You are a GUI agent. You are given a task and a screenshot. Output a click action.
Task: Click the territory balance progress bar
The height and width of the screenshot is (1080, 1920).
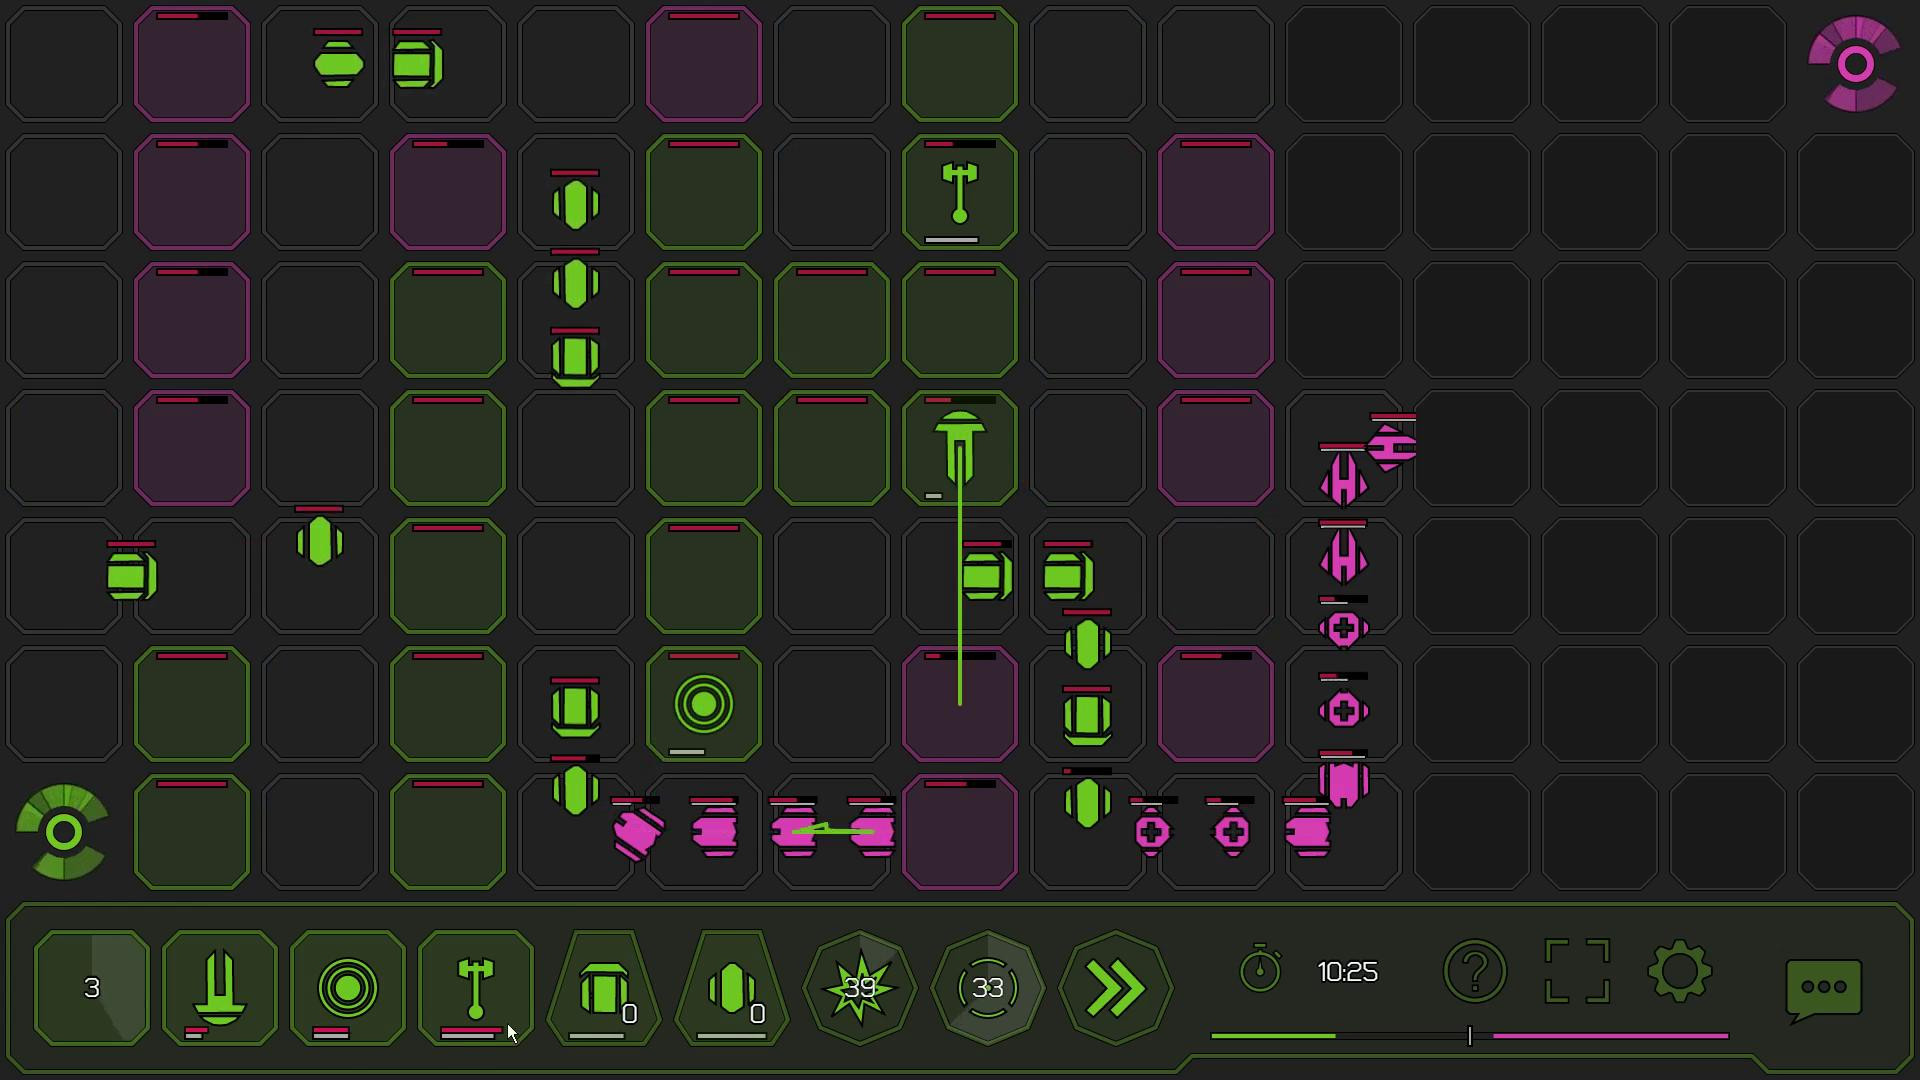pos(1470,1036)
